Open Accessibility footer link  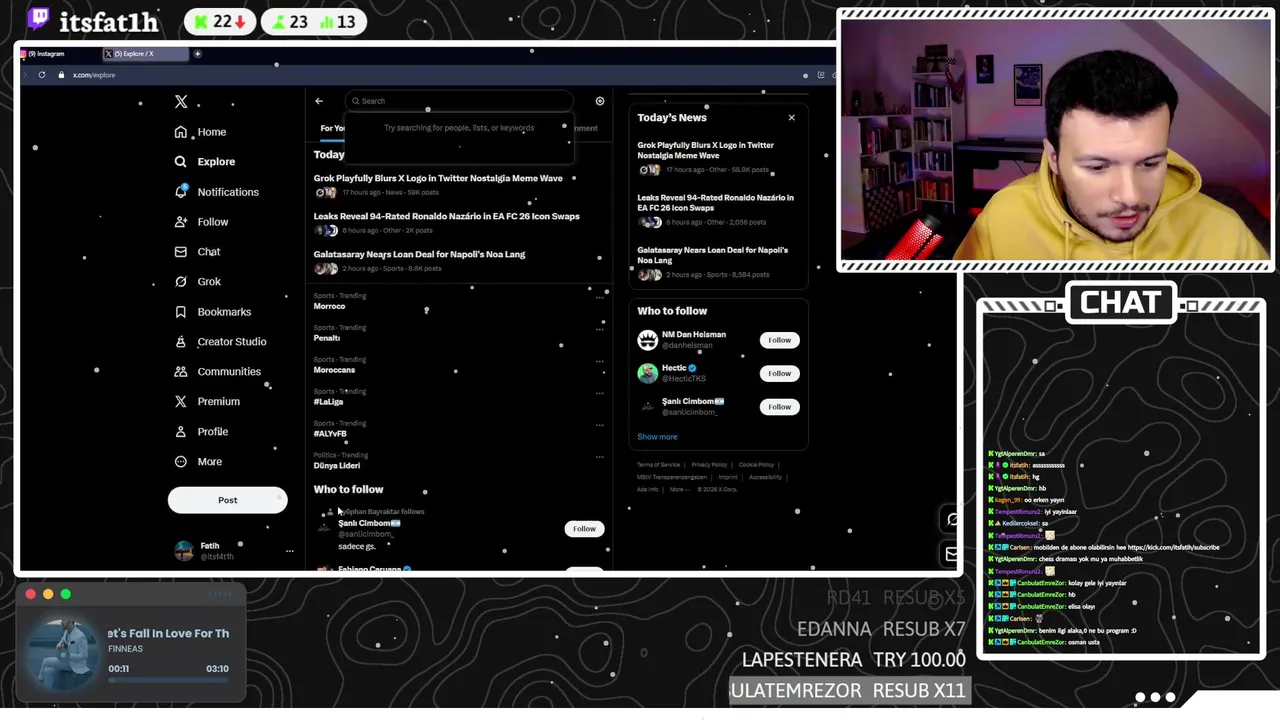tap(765, 478)
